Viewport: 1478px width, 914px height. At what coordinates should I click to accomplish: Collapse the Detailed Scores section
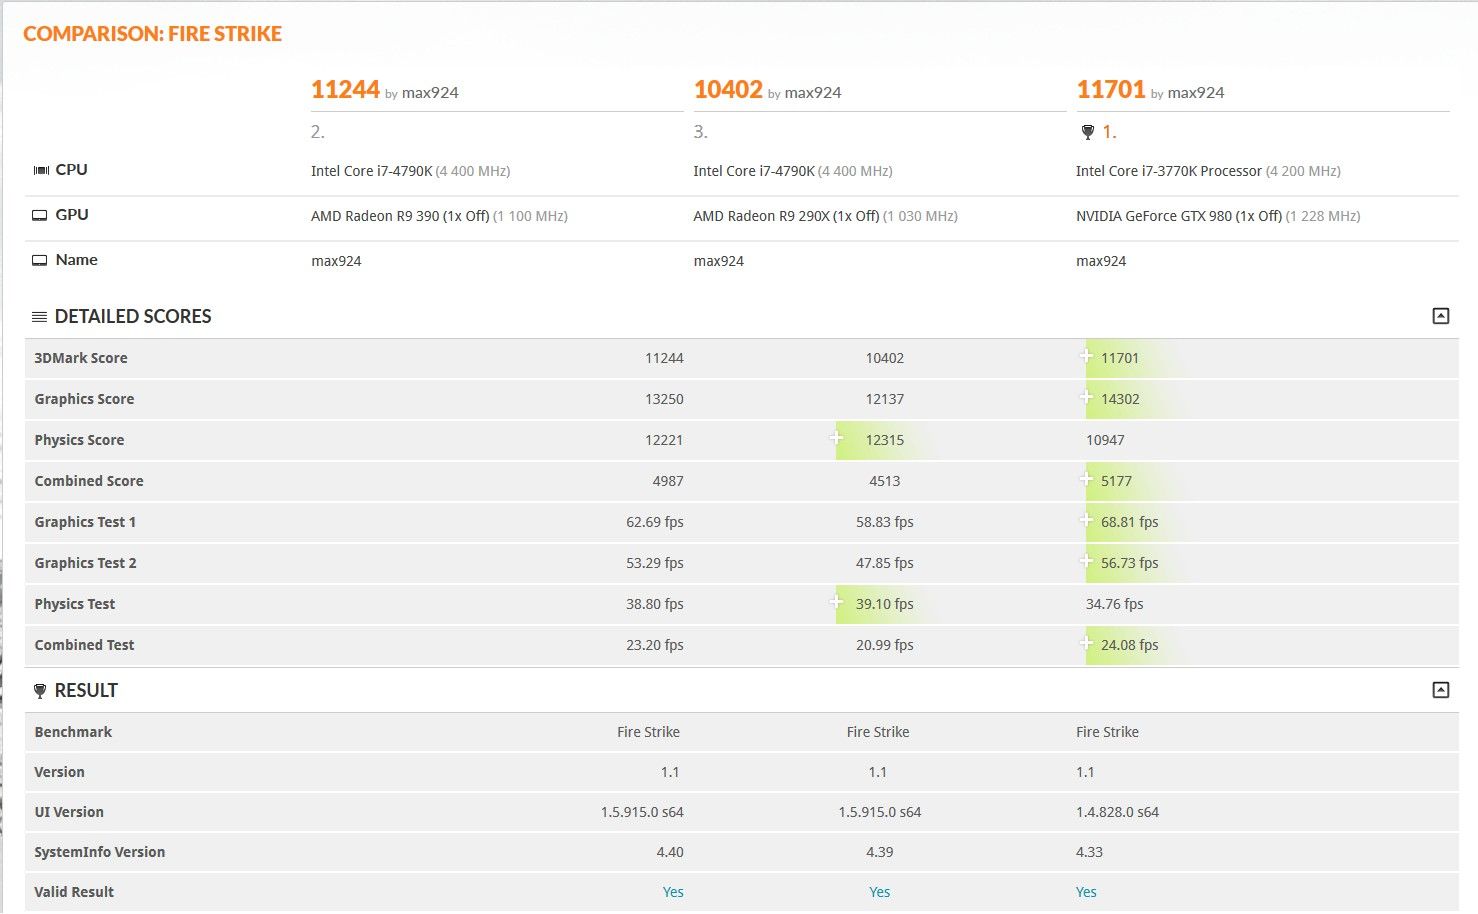(x=1441, y=316)
